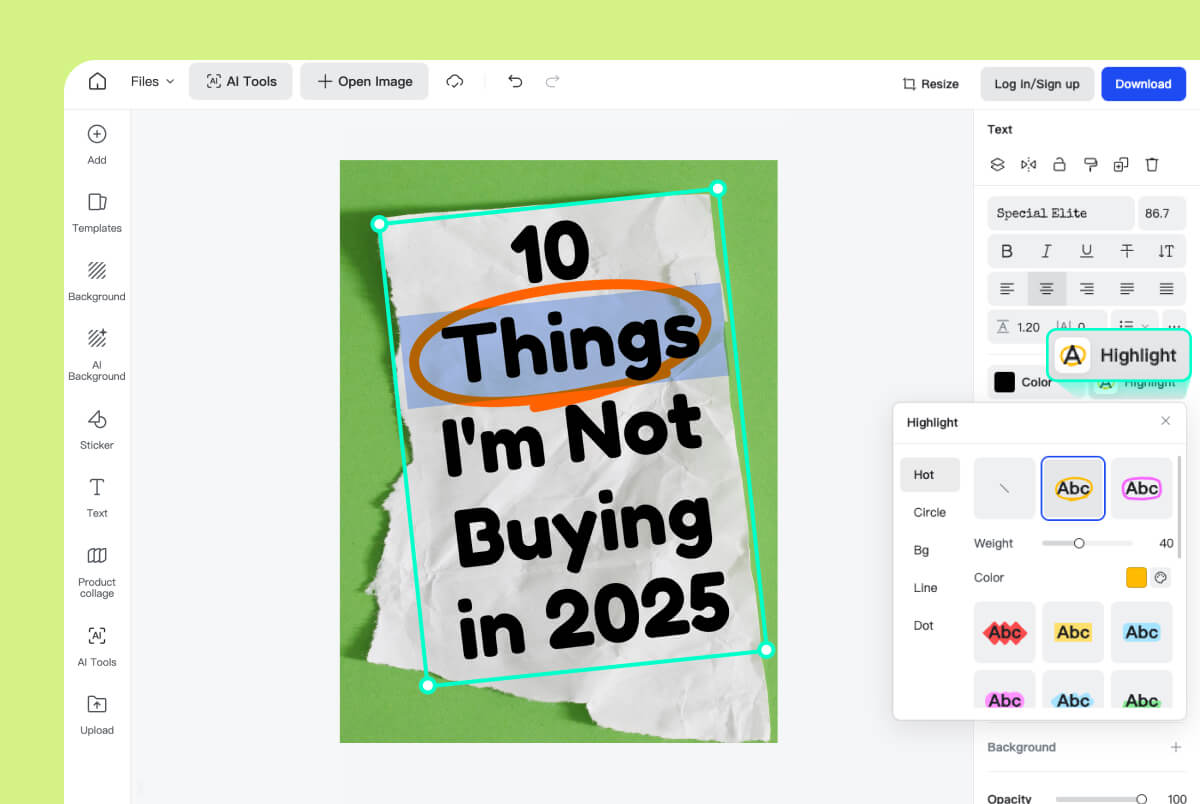
Task: Click the "Things" text on the canvas
Action: (571, 345)
